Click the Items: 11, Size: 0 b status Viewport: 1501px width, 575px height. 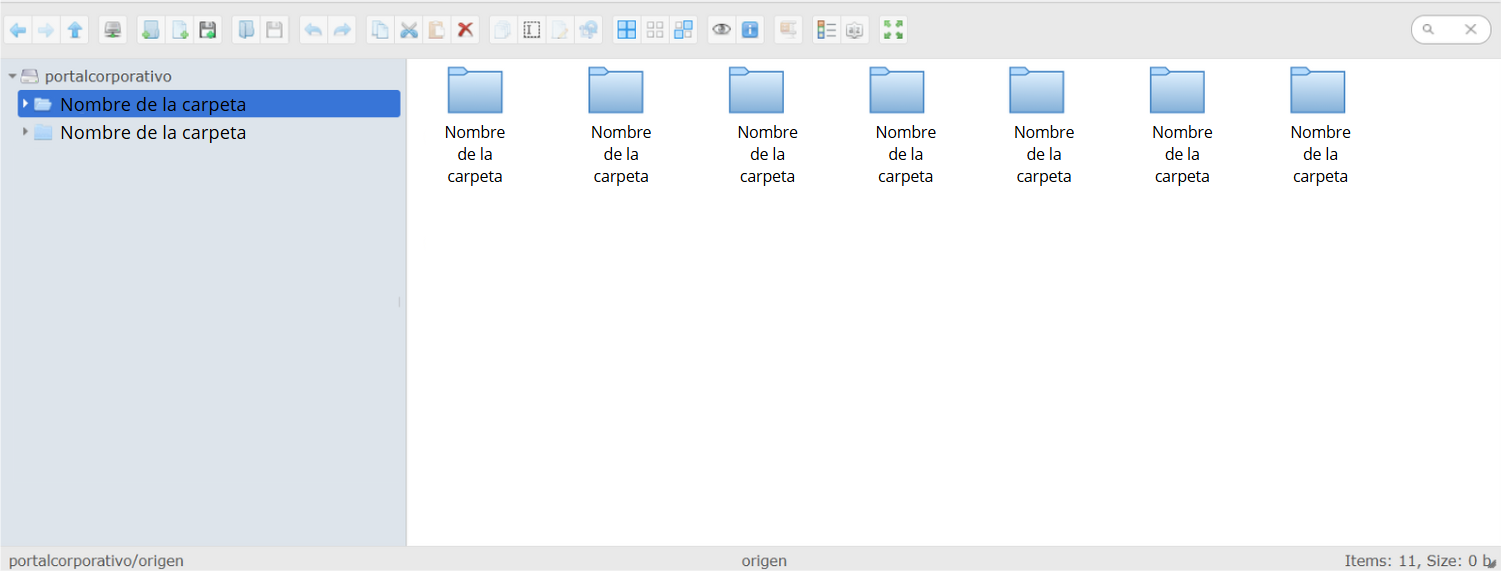coord(1419,561)
